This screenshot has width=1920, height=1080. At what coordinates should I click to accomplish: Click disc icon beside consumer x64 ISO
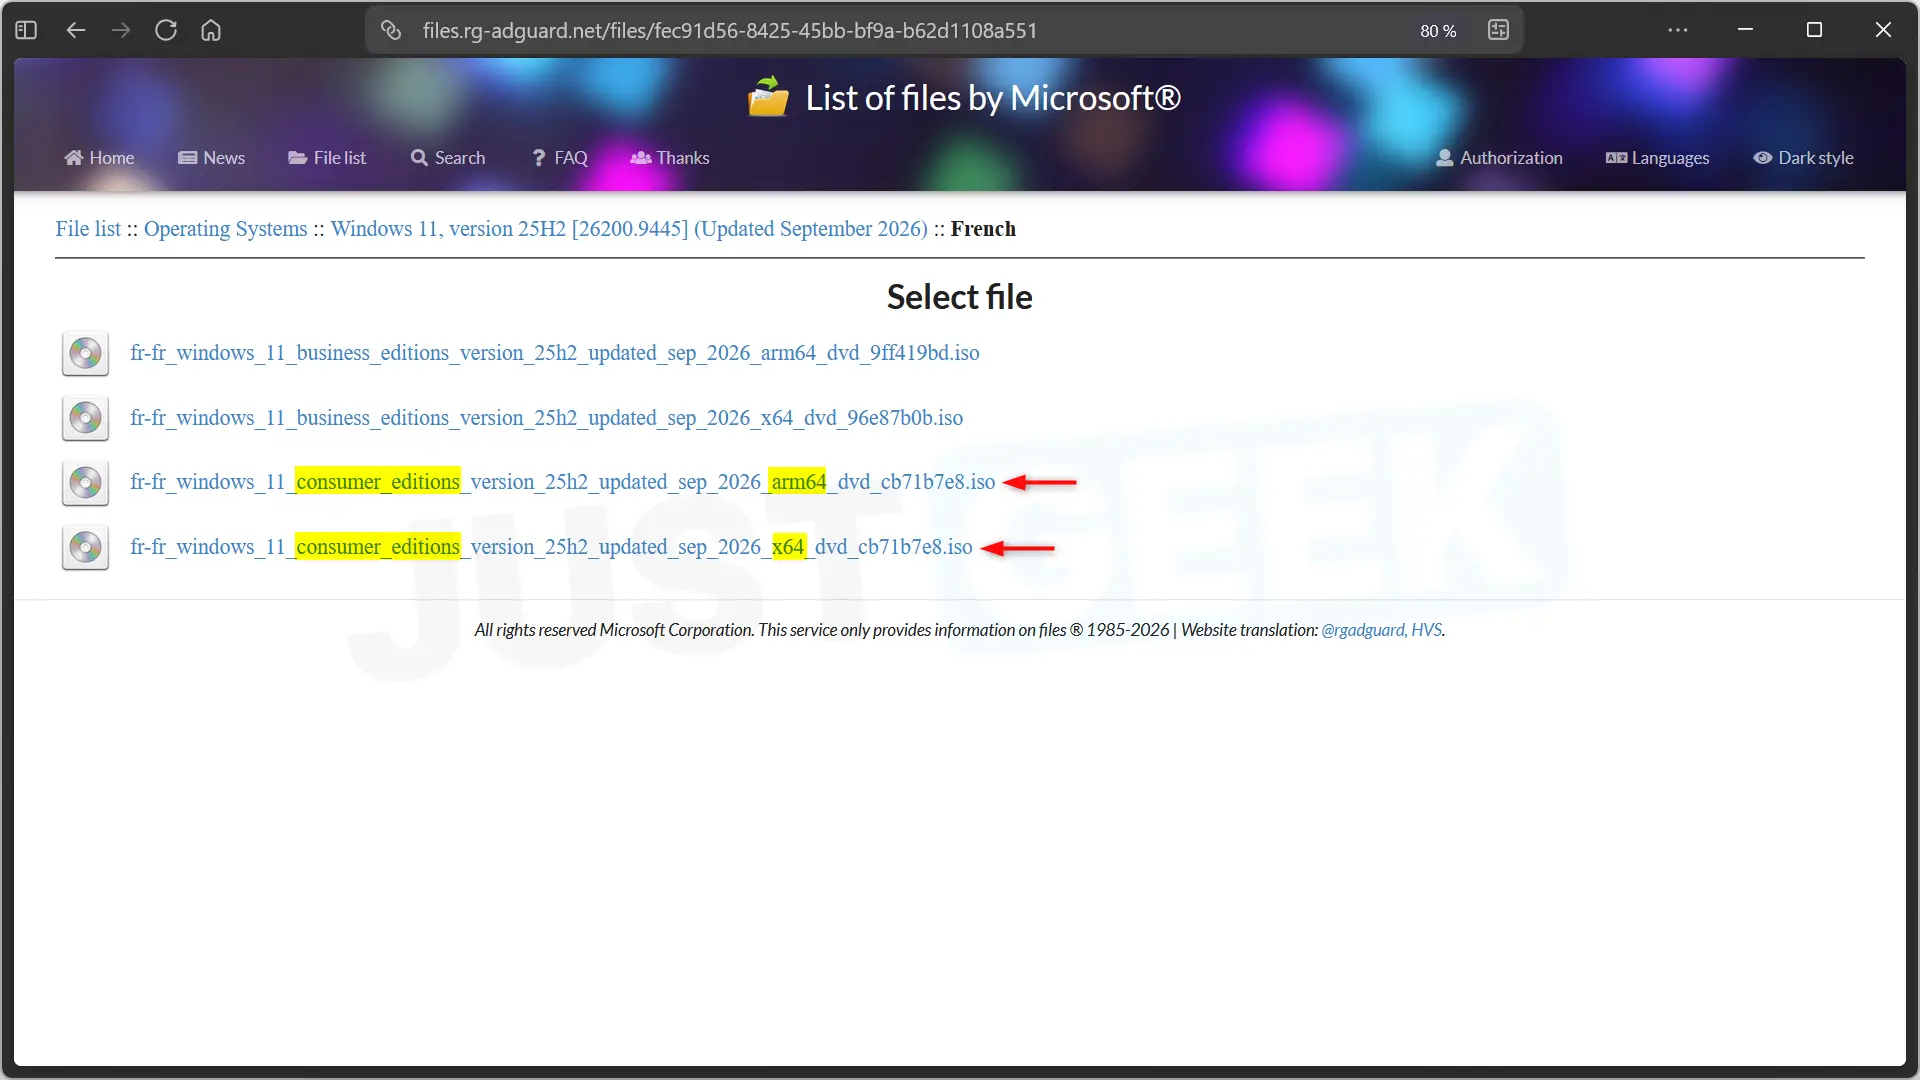(85, 548)
